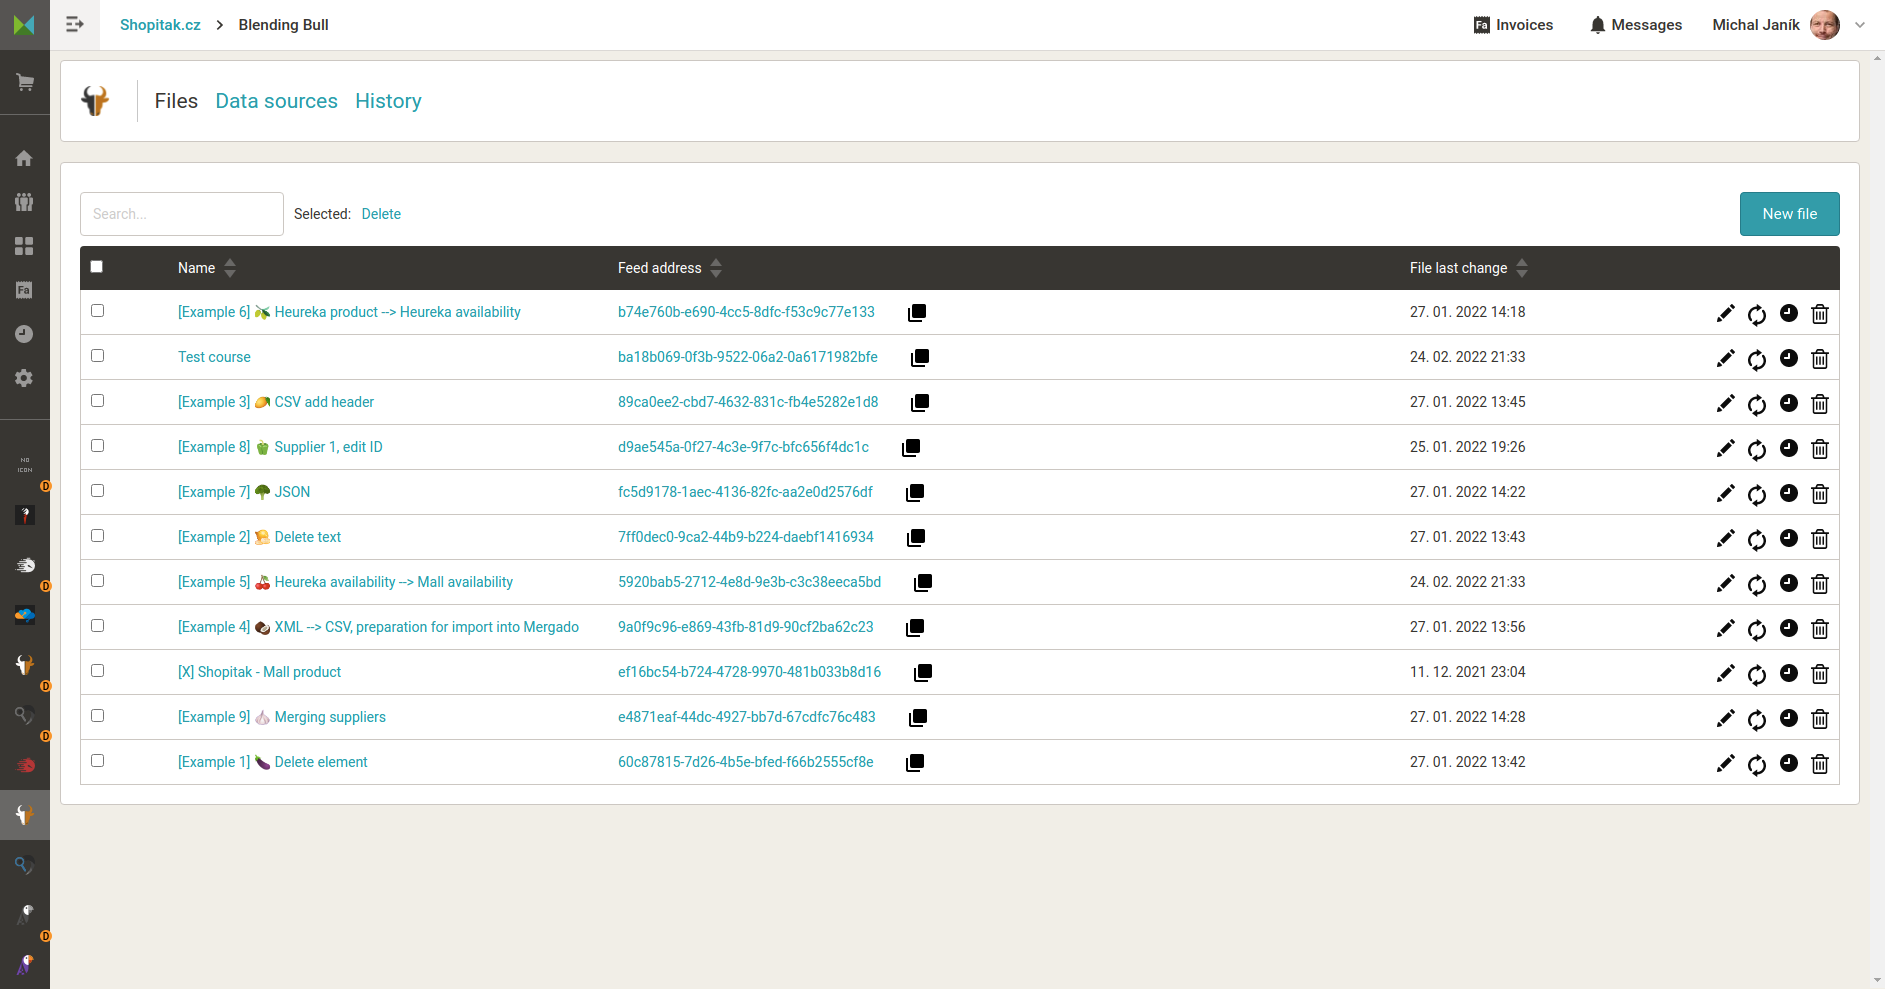This screenshot has width=1885, height=989.
Task: Edit [Example 8] Supplier 1 with pencil icon
Action: coord(1725,448)
